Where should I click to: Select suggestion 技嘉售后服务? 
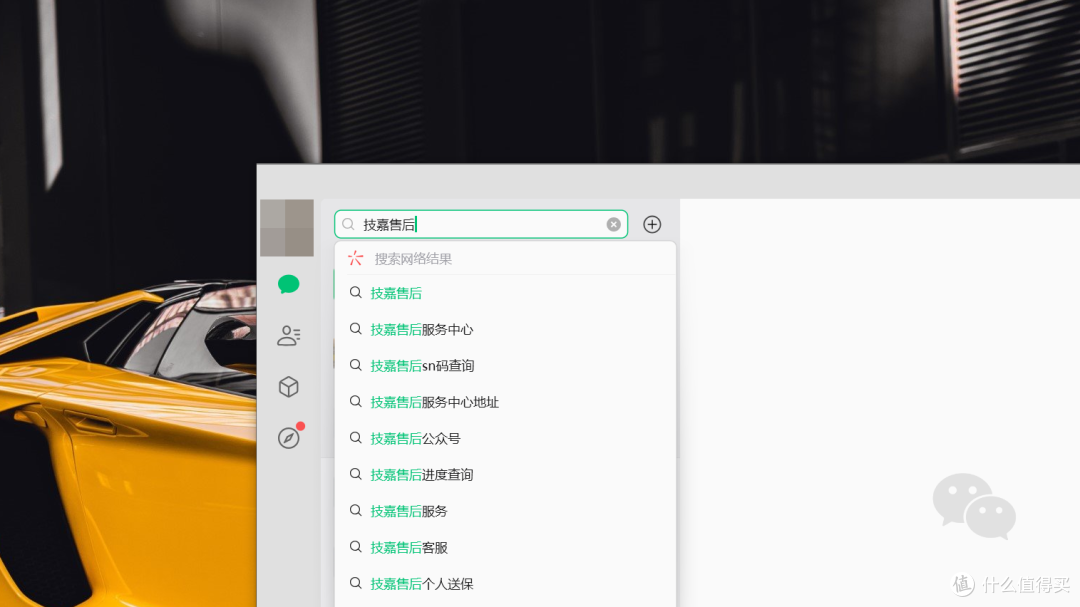coord(506,511)
